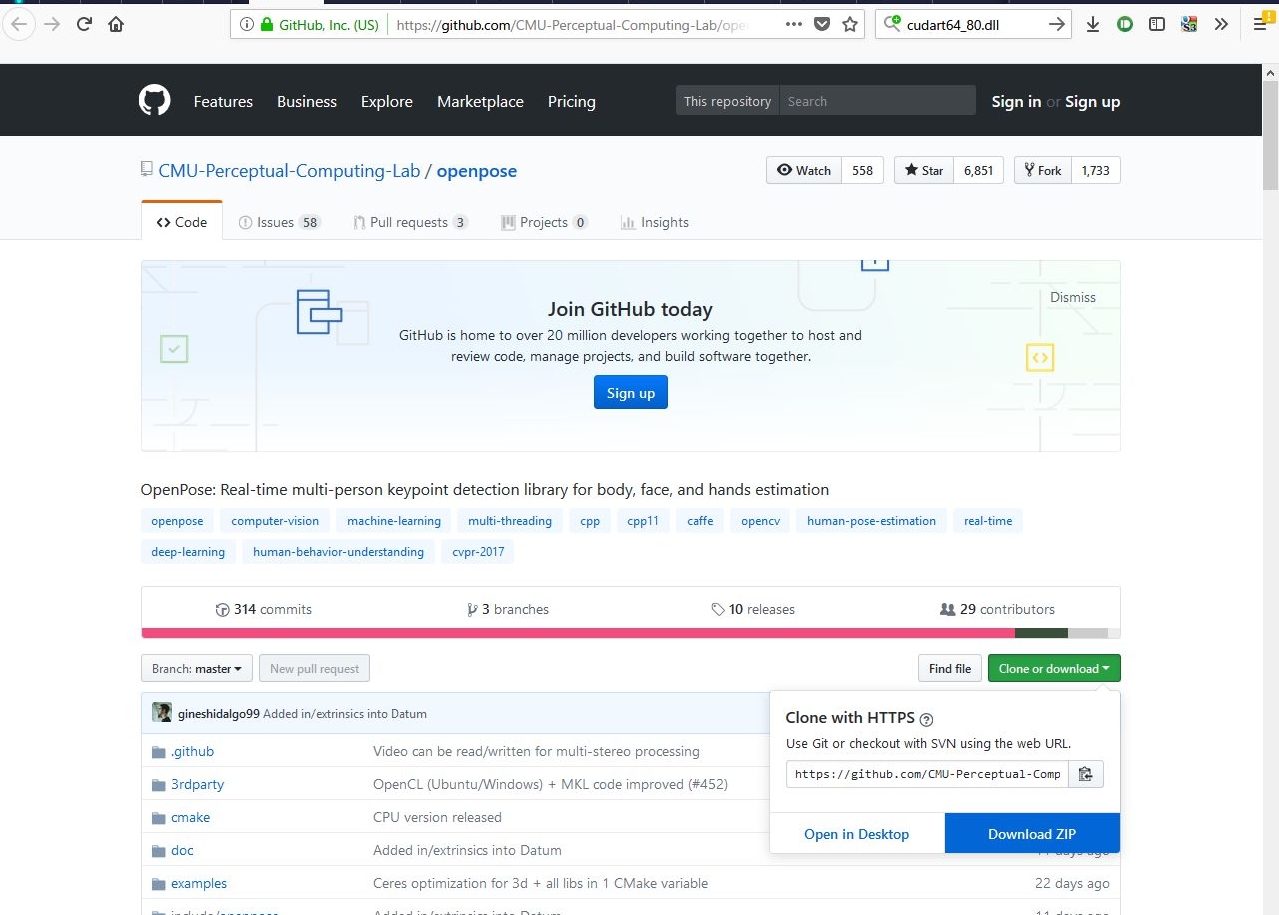Bookmark this page with star icon
This screenshot has height=915, width=1279.
850,25
